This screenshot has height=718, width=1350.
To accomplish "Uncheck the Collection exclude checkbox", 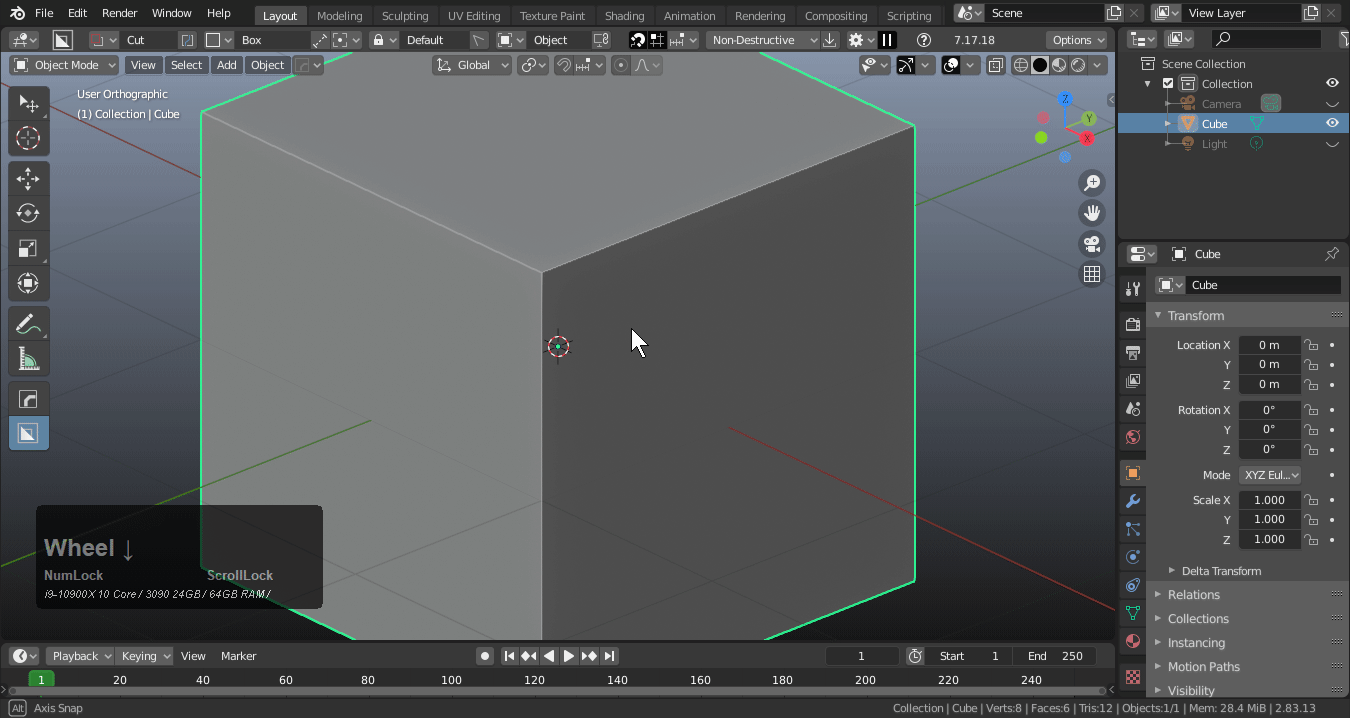I will coord(1167,84).
